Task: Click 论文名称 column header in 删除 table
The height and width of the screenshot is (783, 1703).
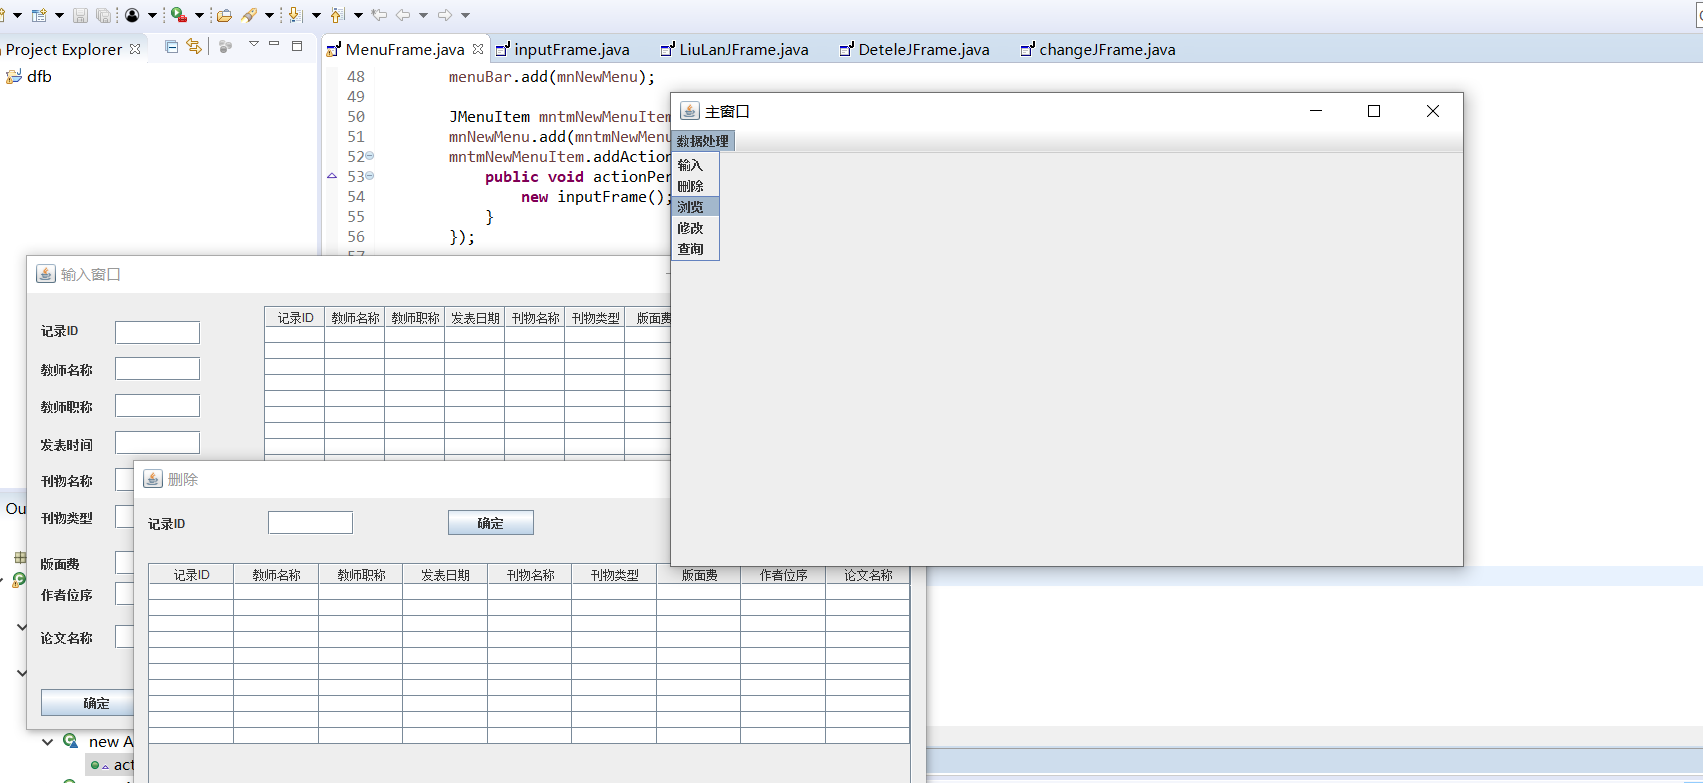Action: click(867, 575)
